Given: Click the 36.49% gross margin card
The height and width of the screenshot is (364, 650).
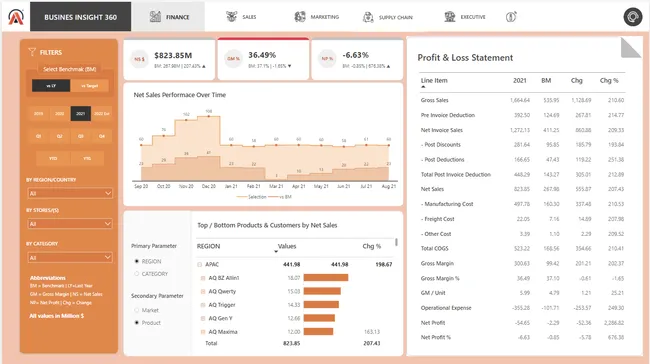Looking at the screenshot, I should [263, 59].
